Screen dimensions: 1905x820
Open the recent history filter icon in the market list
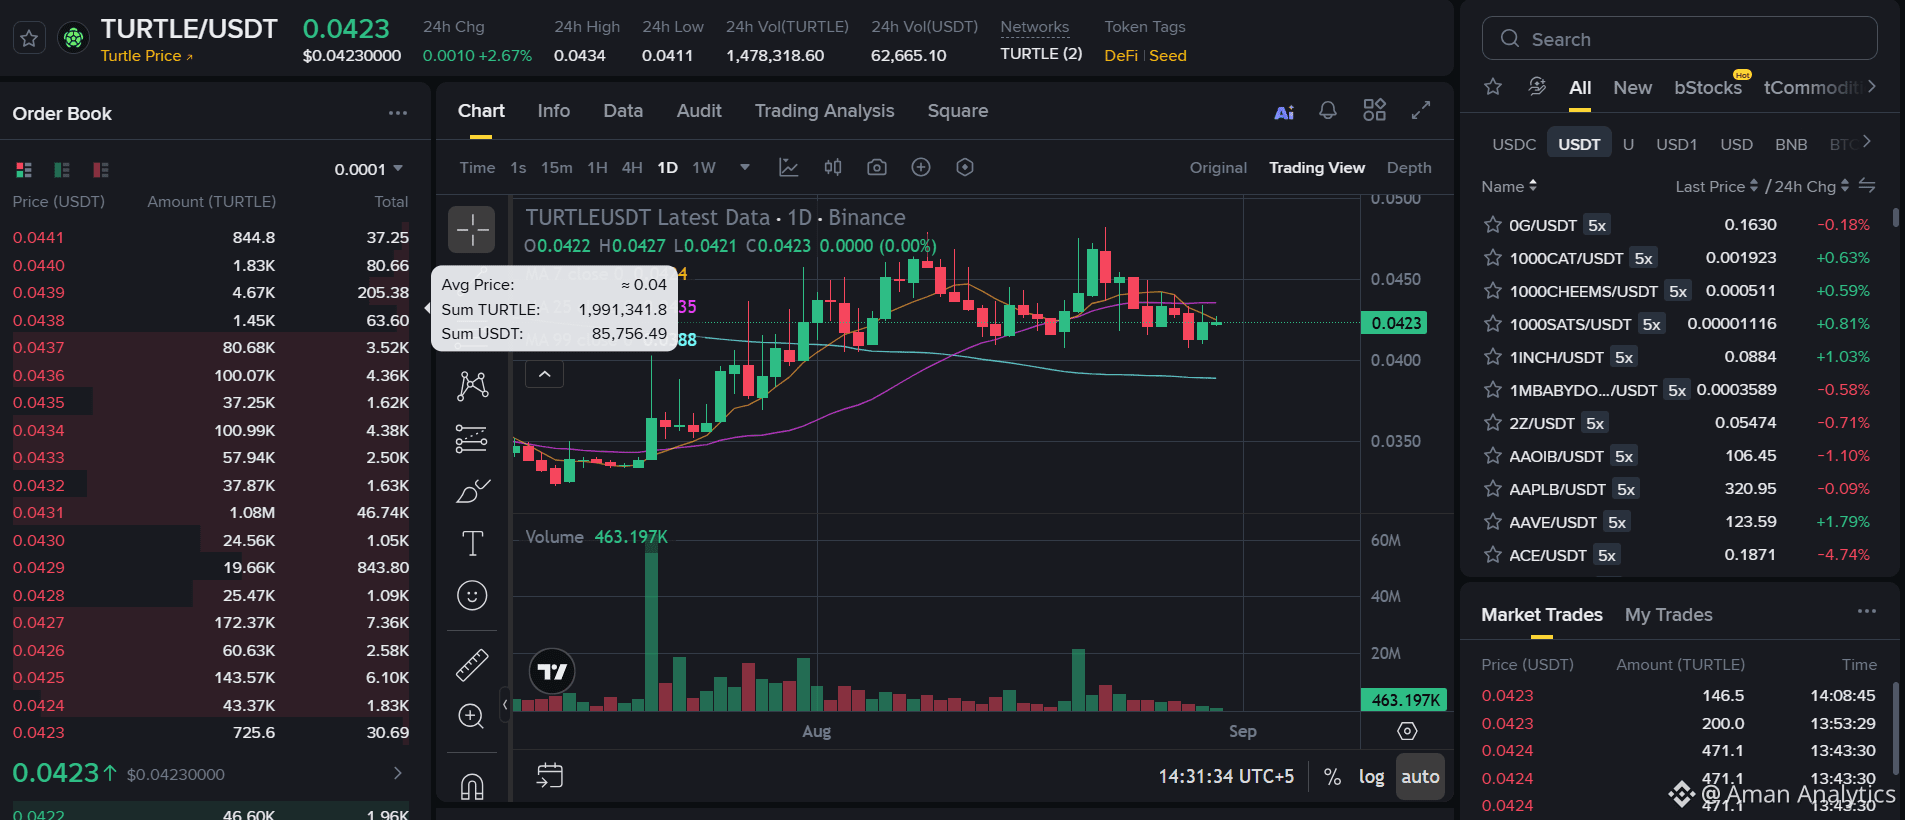point(1537,87)
